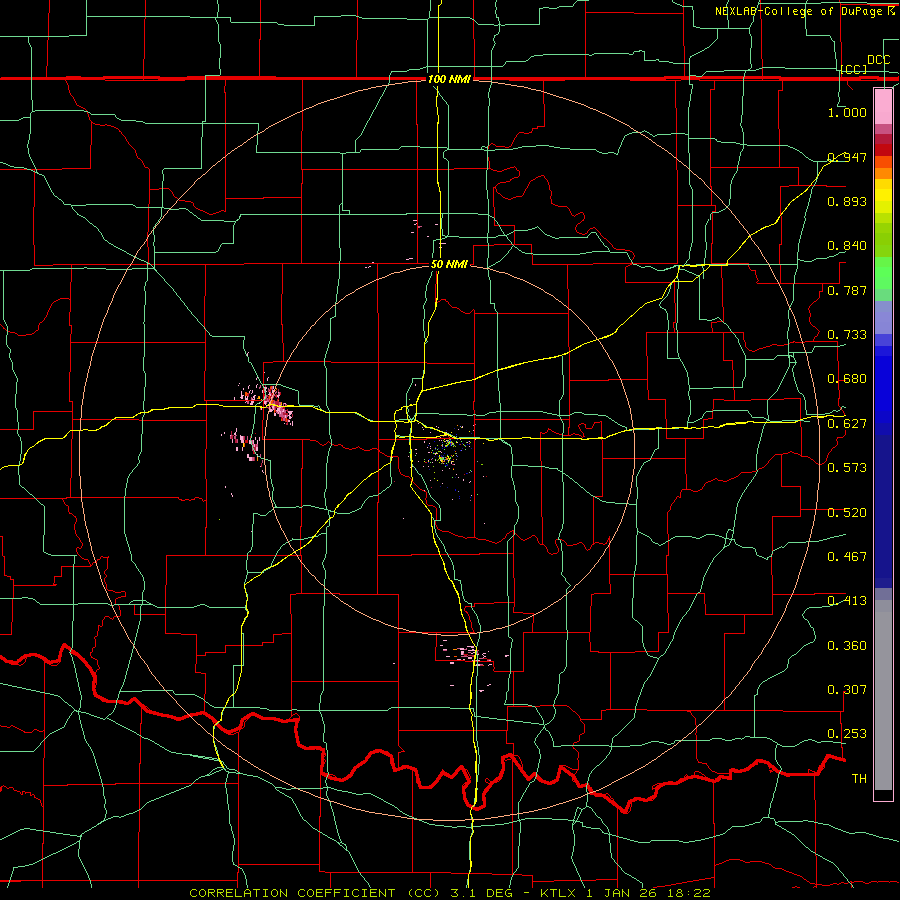Click the 0.840 legend value
This screenshot has height=900, width=900.
pos(847,246)
